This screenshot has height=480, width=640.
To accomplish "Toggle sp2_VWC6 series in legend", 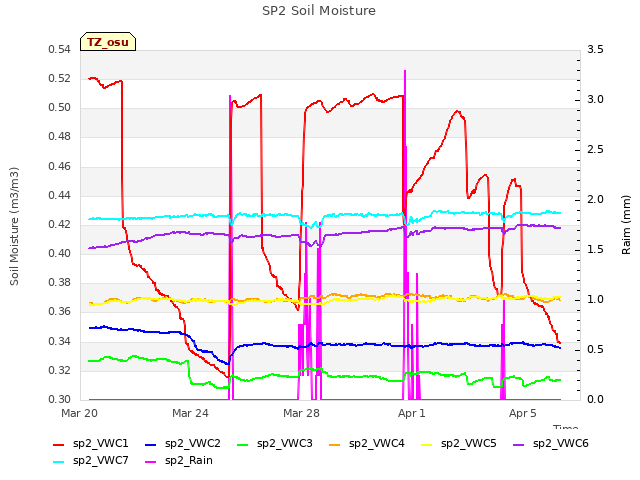I will point(551,444).
